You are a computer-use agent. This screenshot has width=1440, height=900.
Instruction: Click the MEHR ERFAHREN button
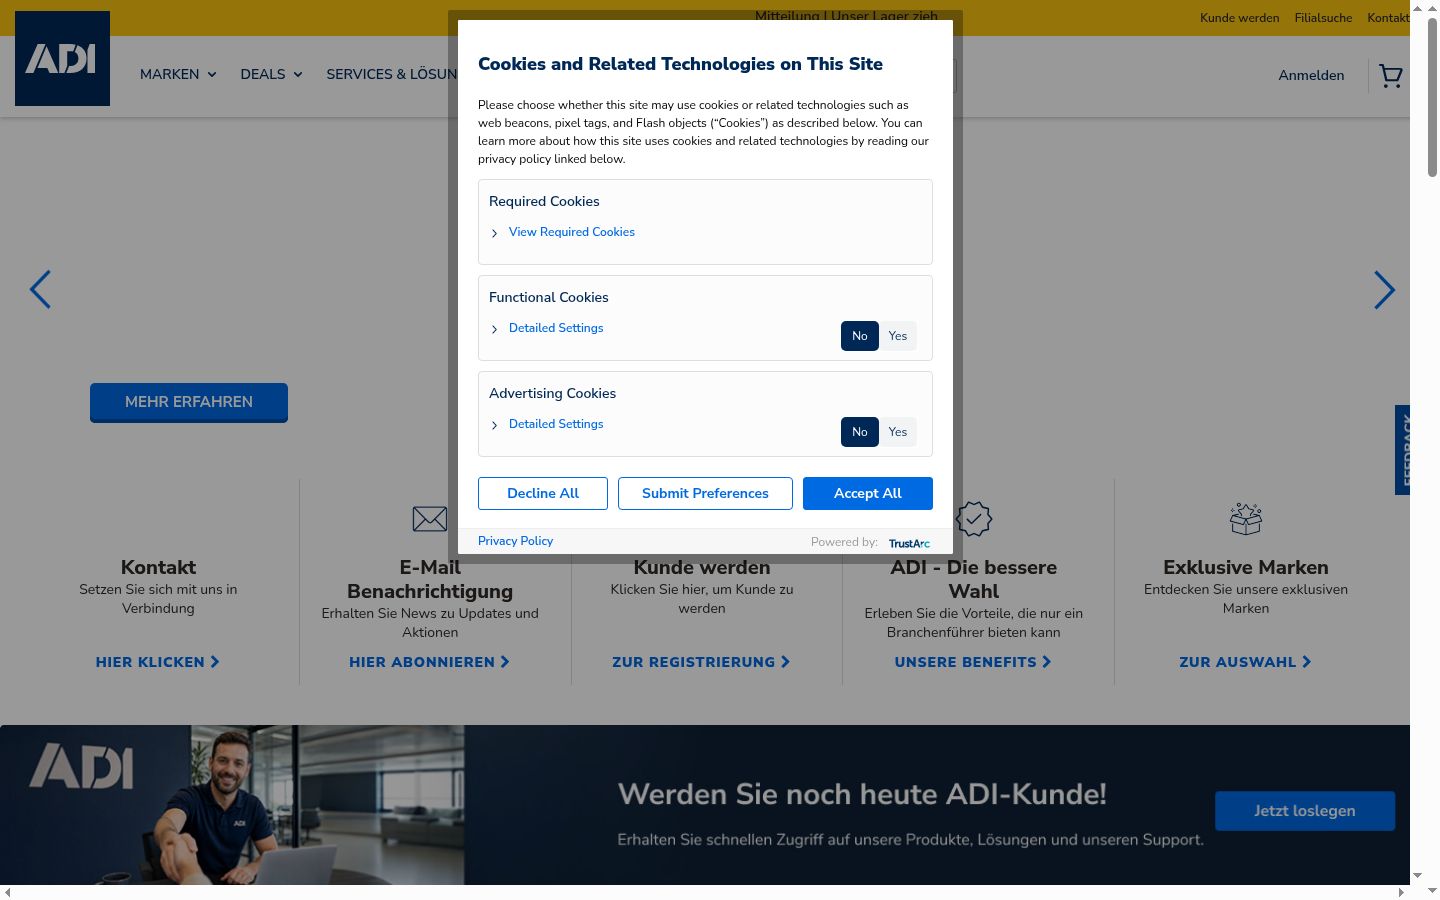tap(189, 402)
